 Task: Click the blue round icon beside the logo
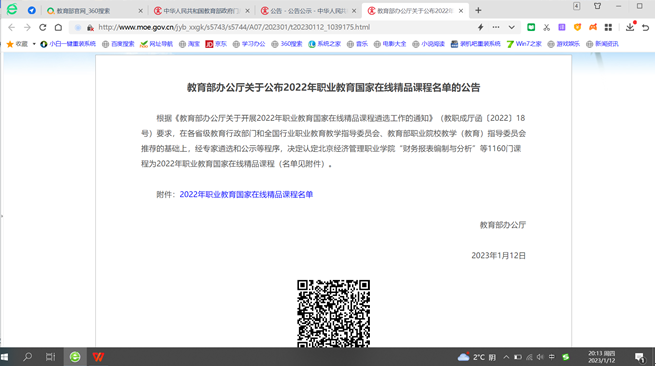coord(31,10)
